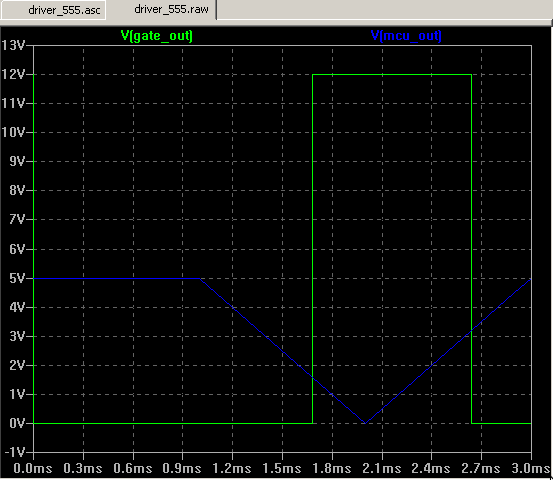Click the 11V vertical axis label
This screenshot has height=480, width=553.
pos(13,103)
